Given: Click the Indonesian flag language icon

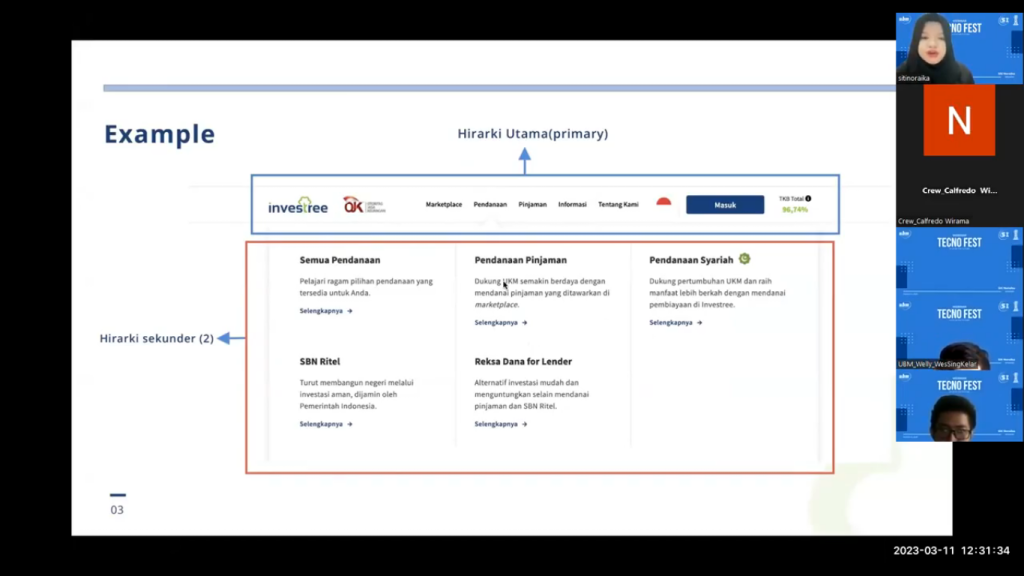Looking at the screenshot, I should pos(664,202).
